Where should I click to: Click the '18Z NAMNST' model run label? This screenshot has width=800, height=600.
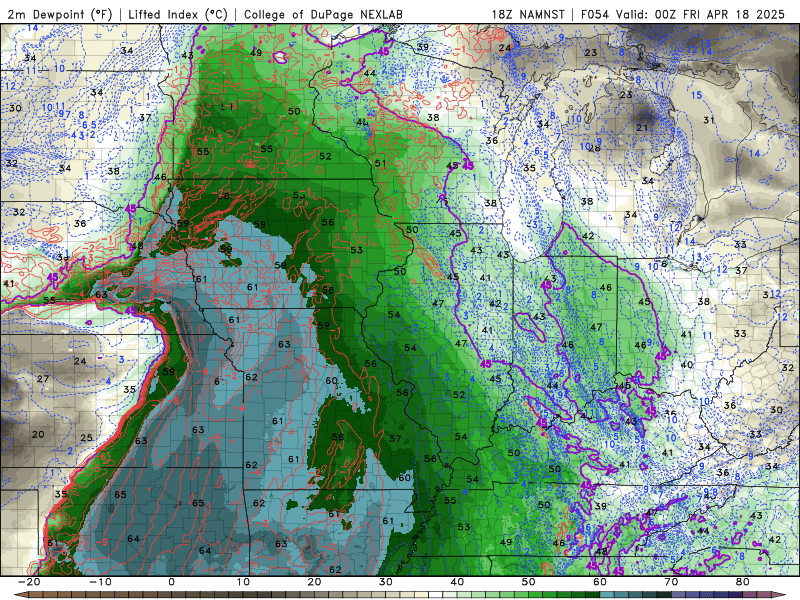528,14
